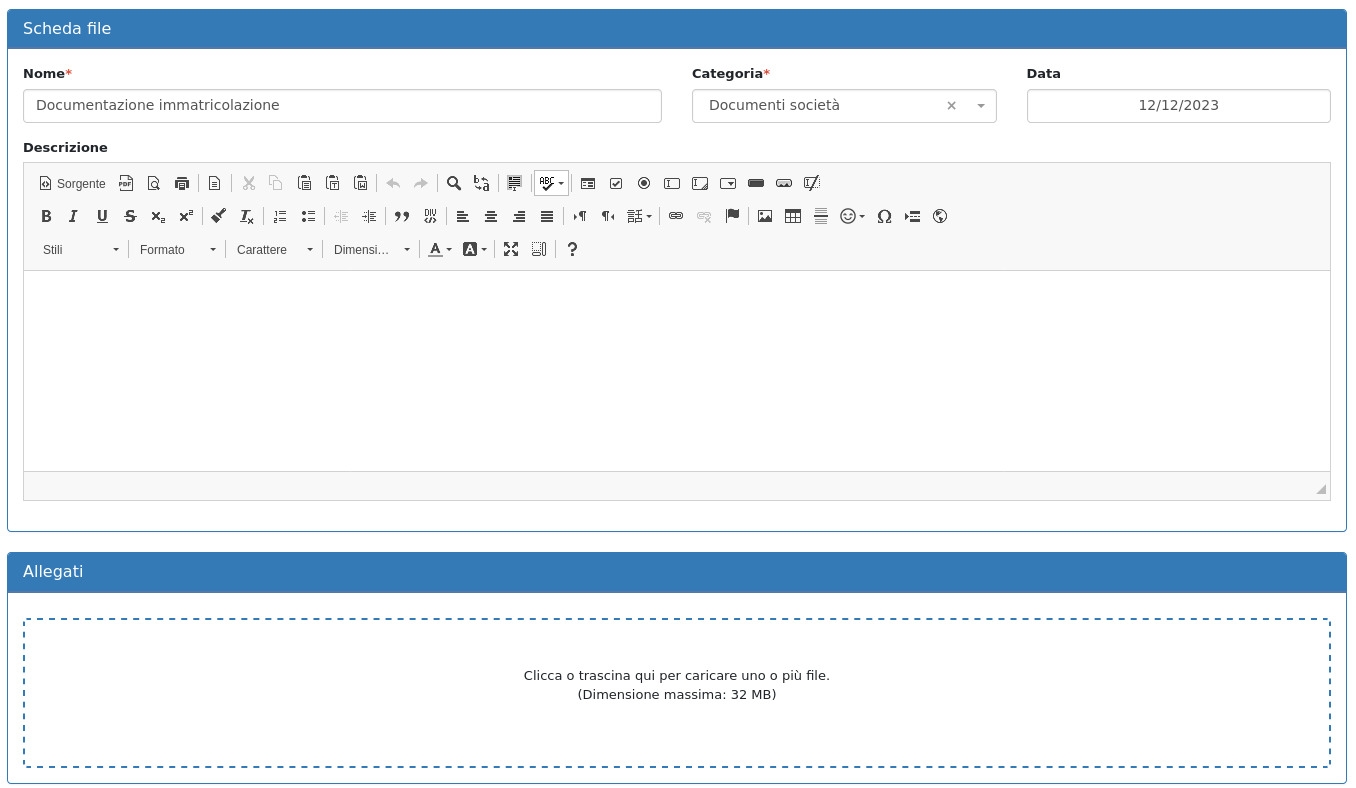
Task: Insert an image in the editor
Action: pyautogui.click(x=765, y=216)
